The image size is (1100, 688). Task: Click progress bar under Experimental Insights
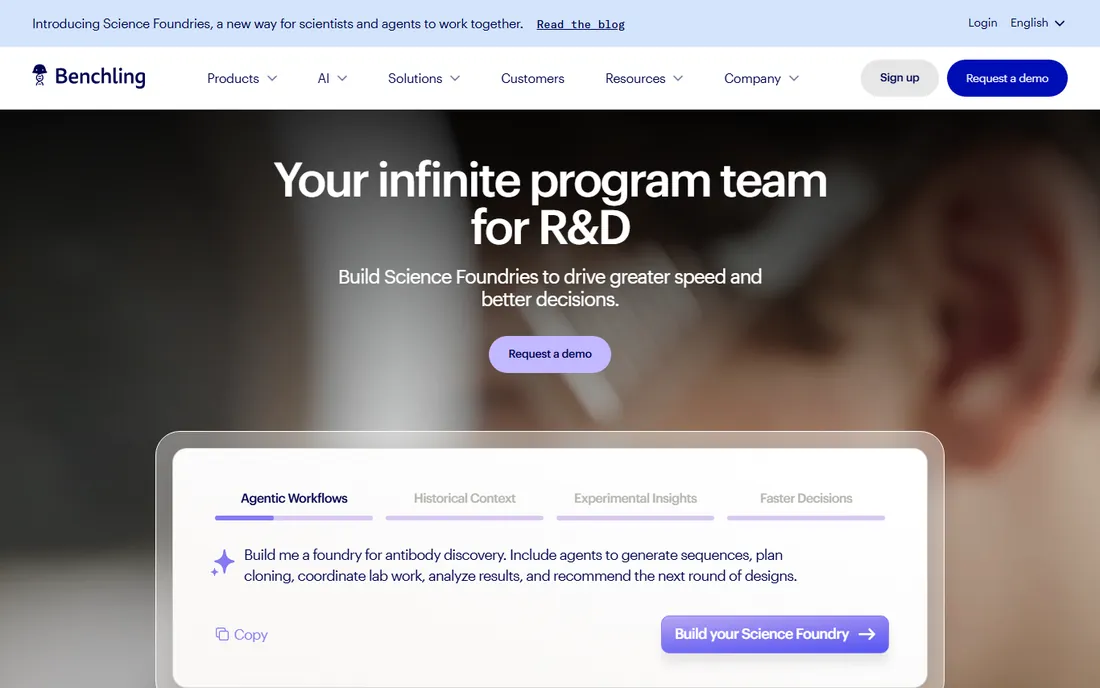(636, 518)
